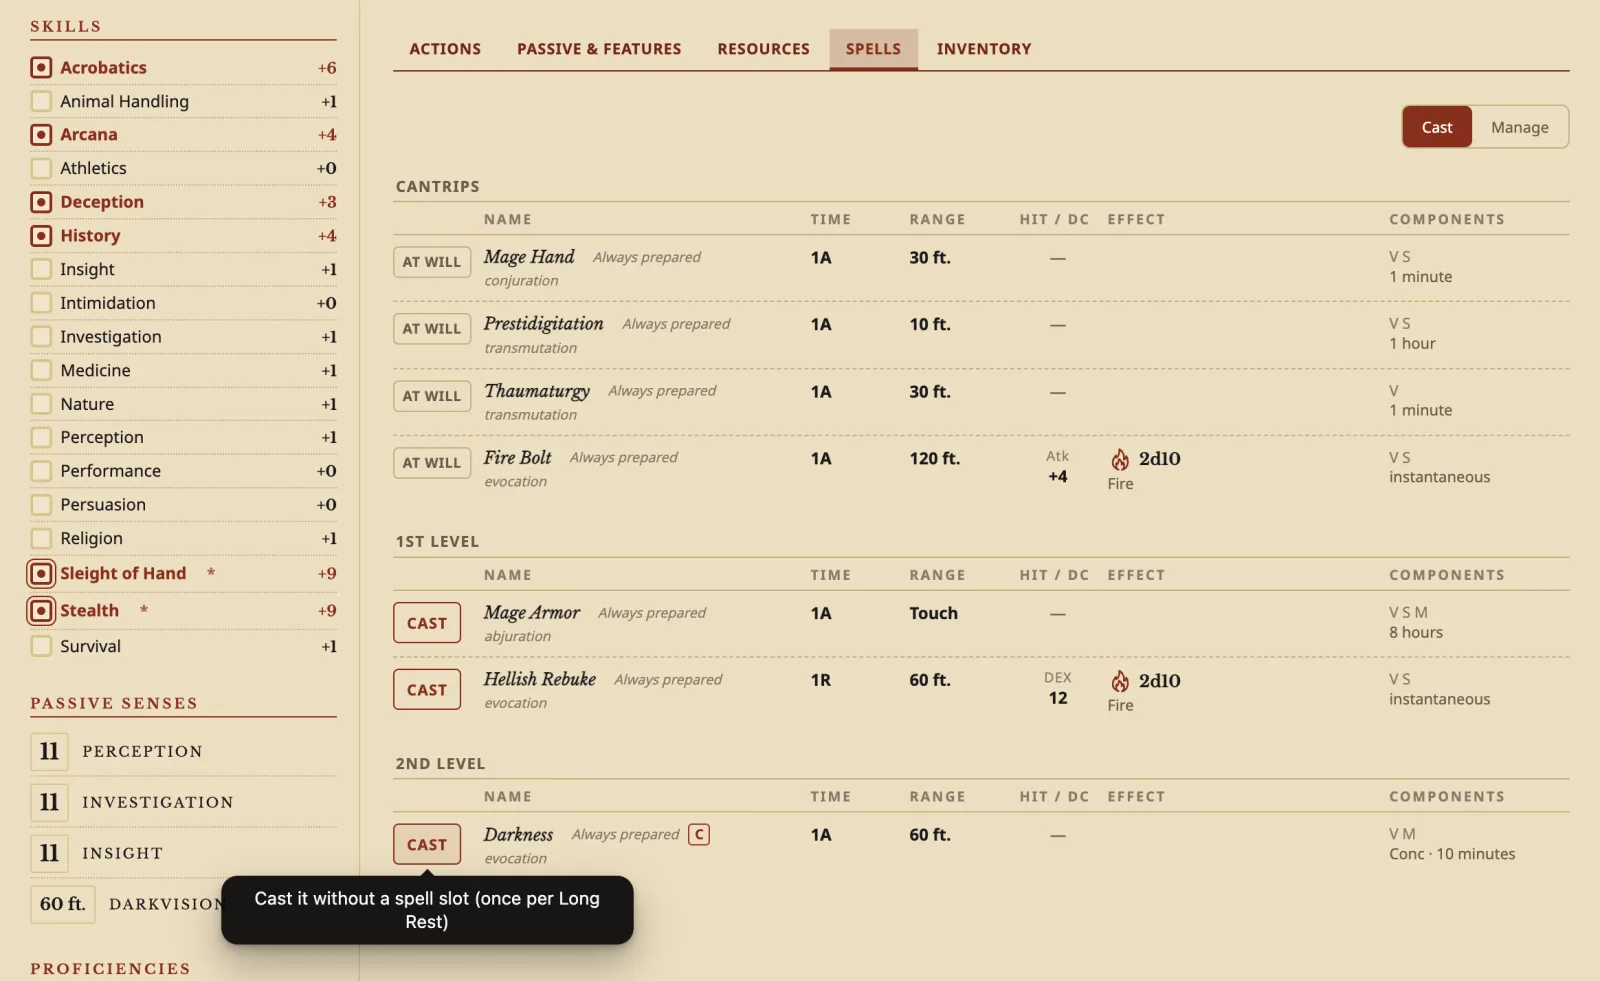Open the Actions tab
Viewport: 1600px width, 981px height.
[x=445, y=49]
